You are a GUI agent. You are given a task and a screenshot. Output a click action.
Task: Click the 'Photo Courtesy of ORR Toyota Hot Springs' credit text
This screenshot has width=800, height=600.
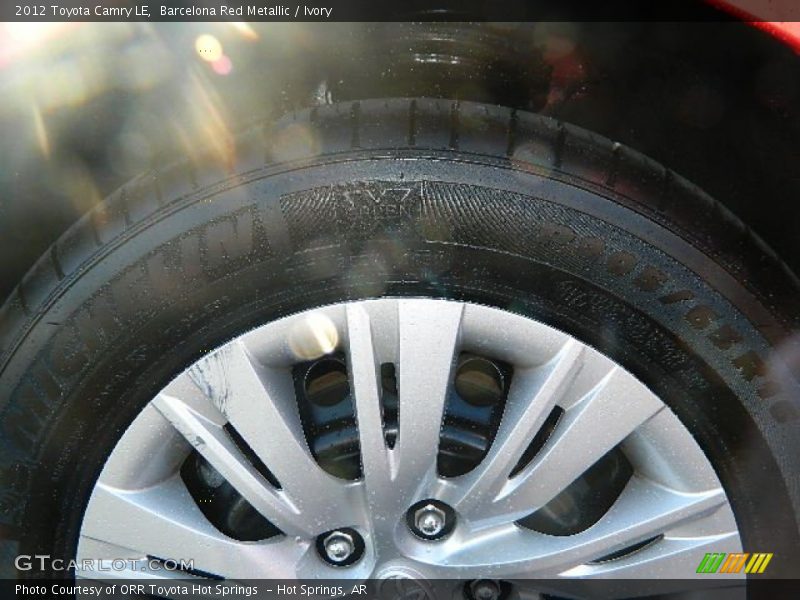pyautogui.click(x=136, y=590)
